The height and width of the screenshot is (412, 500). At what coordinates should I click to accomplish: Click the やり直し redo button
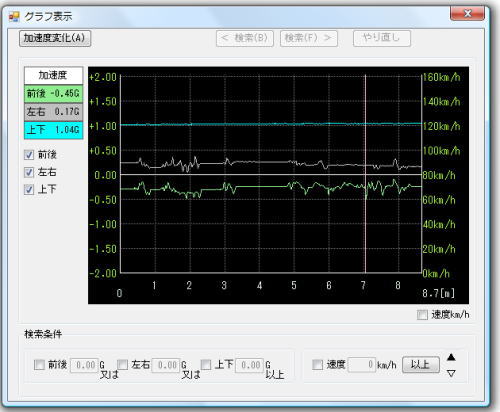[x=382, y=38]
